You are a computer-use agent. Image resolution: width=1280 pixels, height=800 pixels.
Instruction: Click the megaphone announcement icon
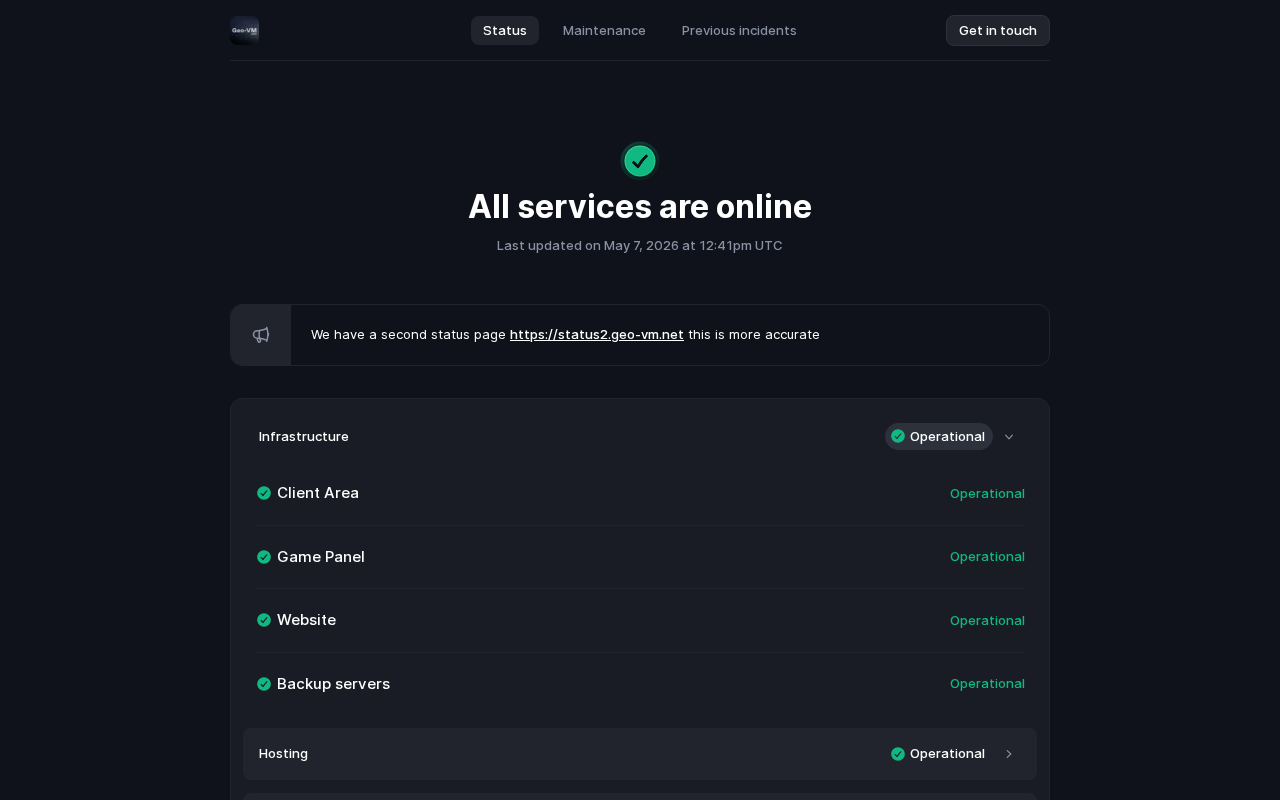pyautogui.click(x=261, y=335)
